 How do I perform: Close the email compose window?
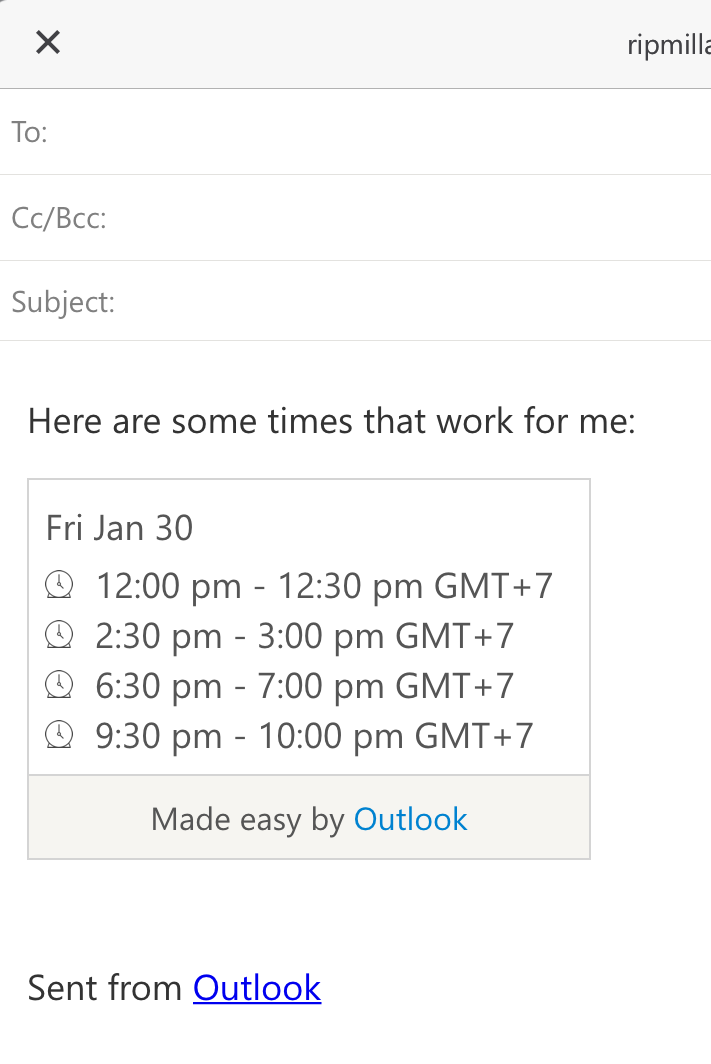[x=48, y=42]
